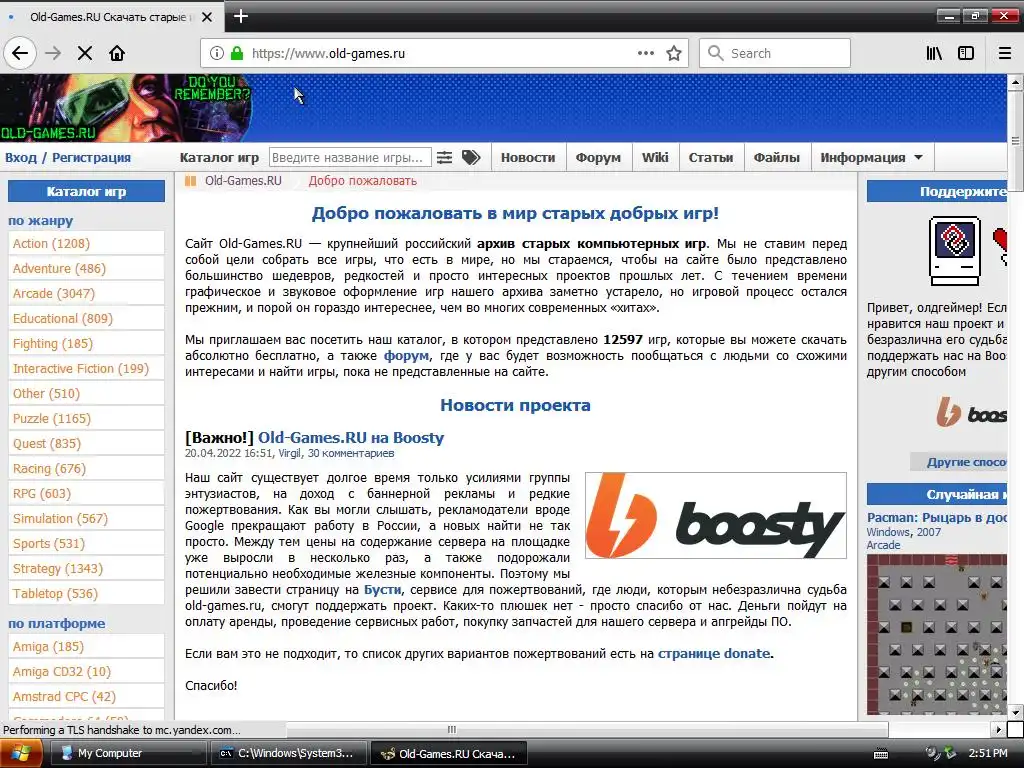The width and height of the screenshot is (1024, 768).
Task: Select the Puzzle (1165) genre
Action: (x=86, y=419)
